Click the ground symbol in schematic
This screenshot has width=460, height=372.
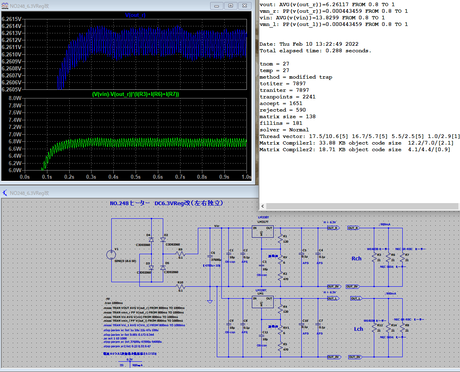(x=210, y=301)
